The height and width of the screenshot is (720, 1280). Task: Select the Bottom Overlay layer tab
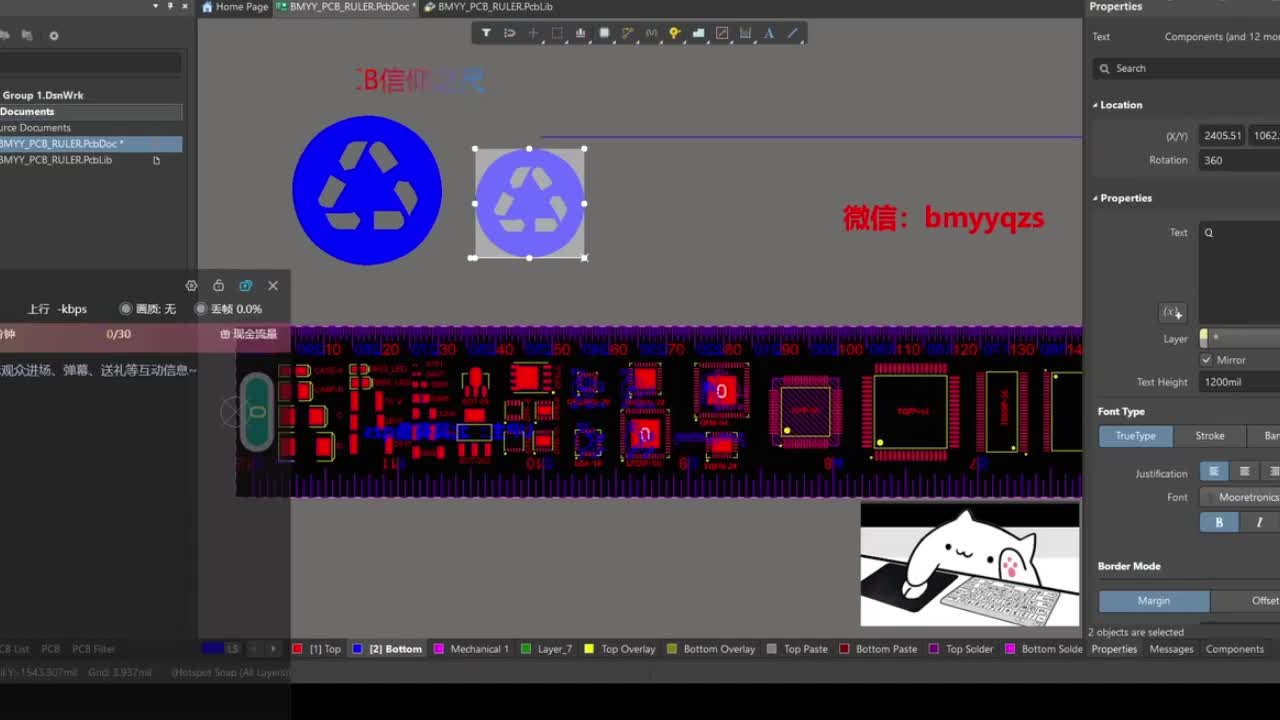(711, 649)
